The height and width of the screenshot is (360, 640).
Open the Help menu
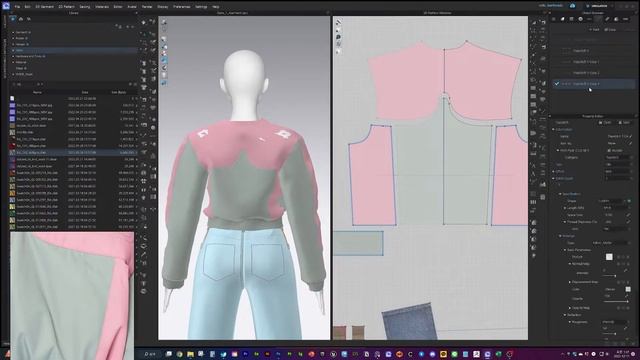[x=216, y=7]
